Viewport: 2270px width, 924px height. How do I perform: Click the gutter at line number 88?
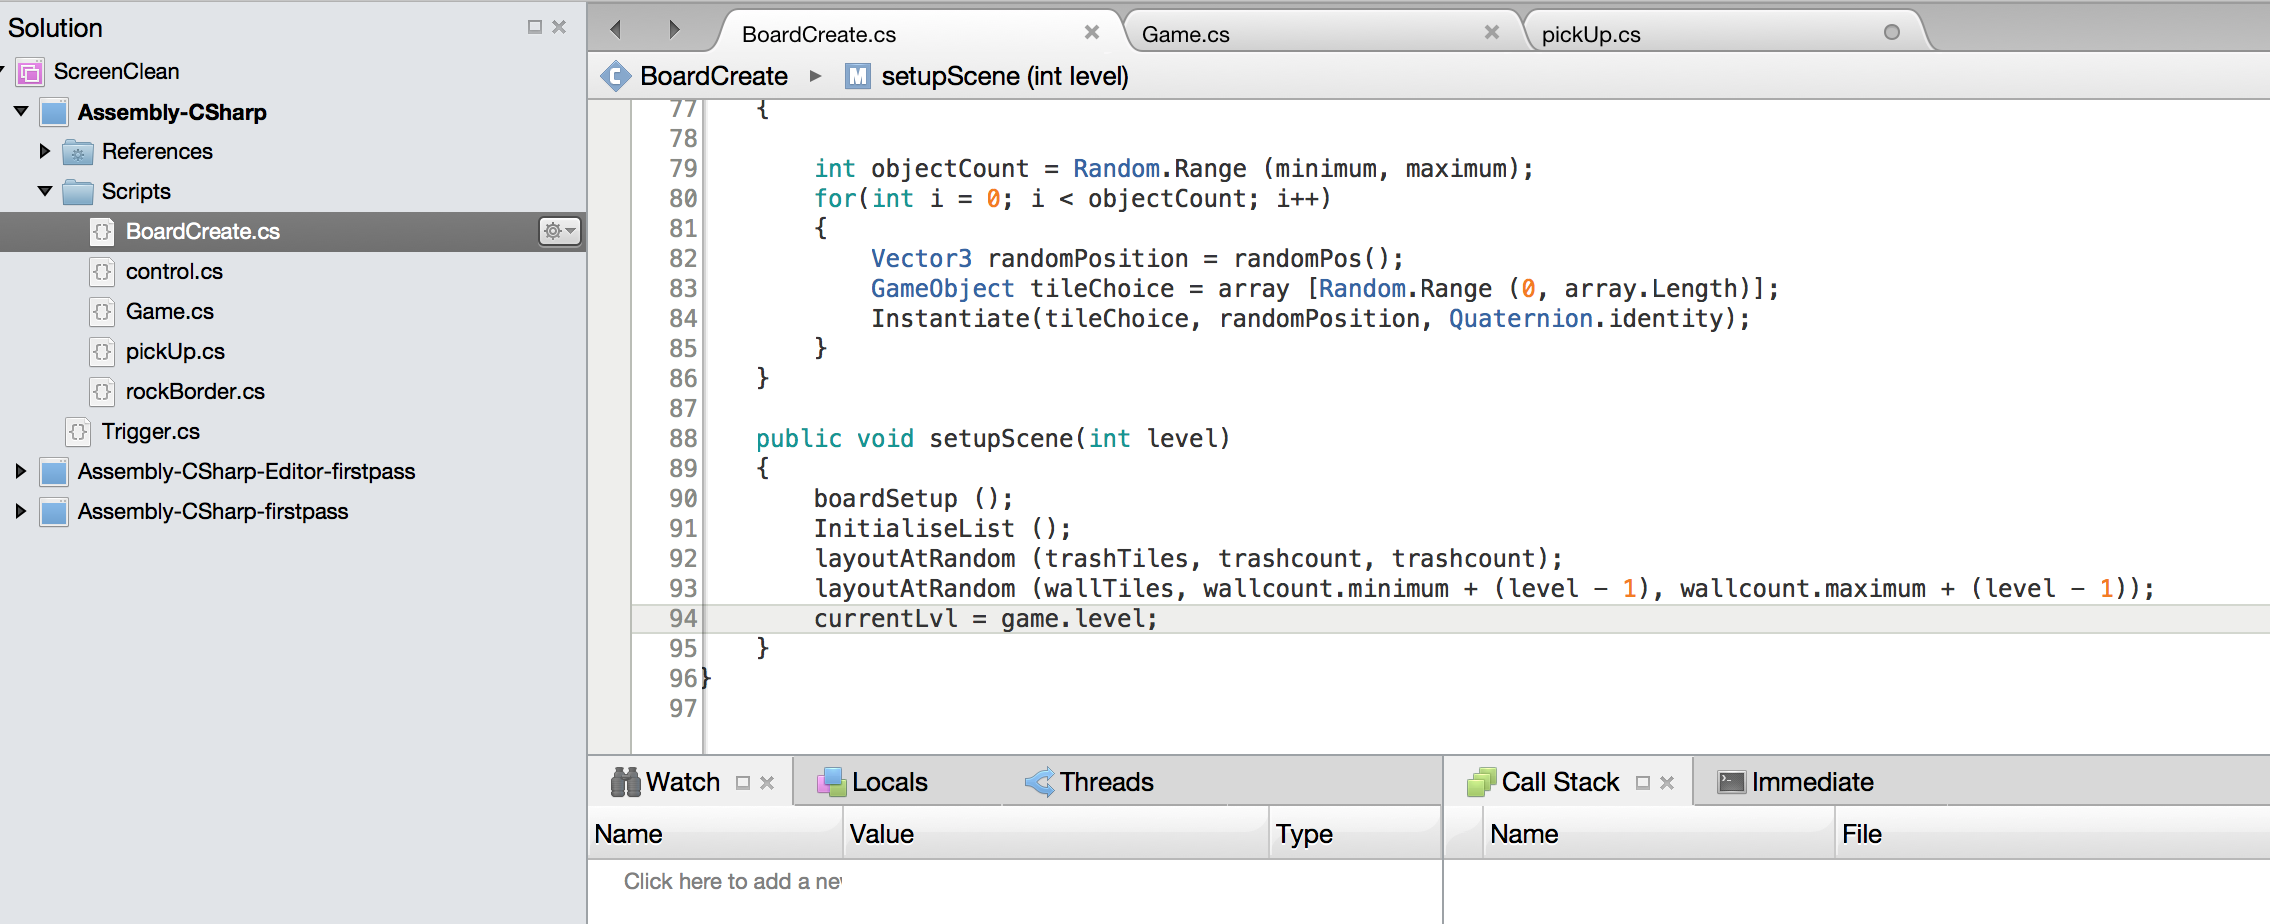(683, 439)
